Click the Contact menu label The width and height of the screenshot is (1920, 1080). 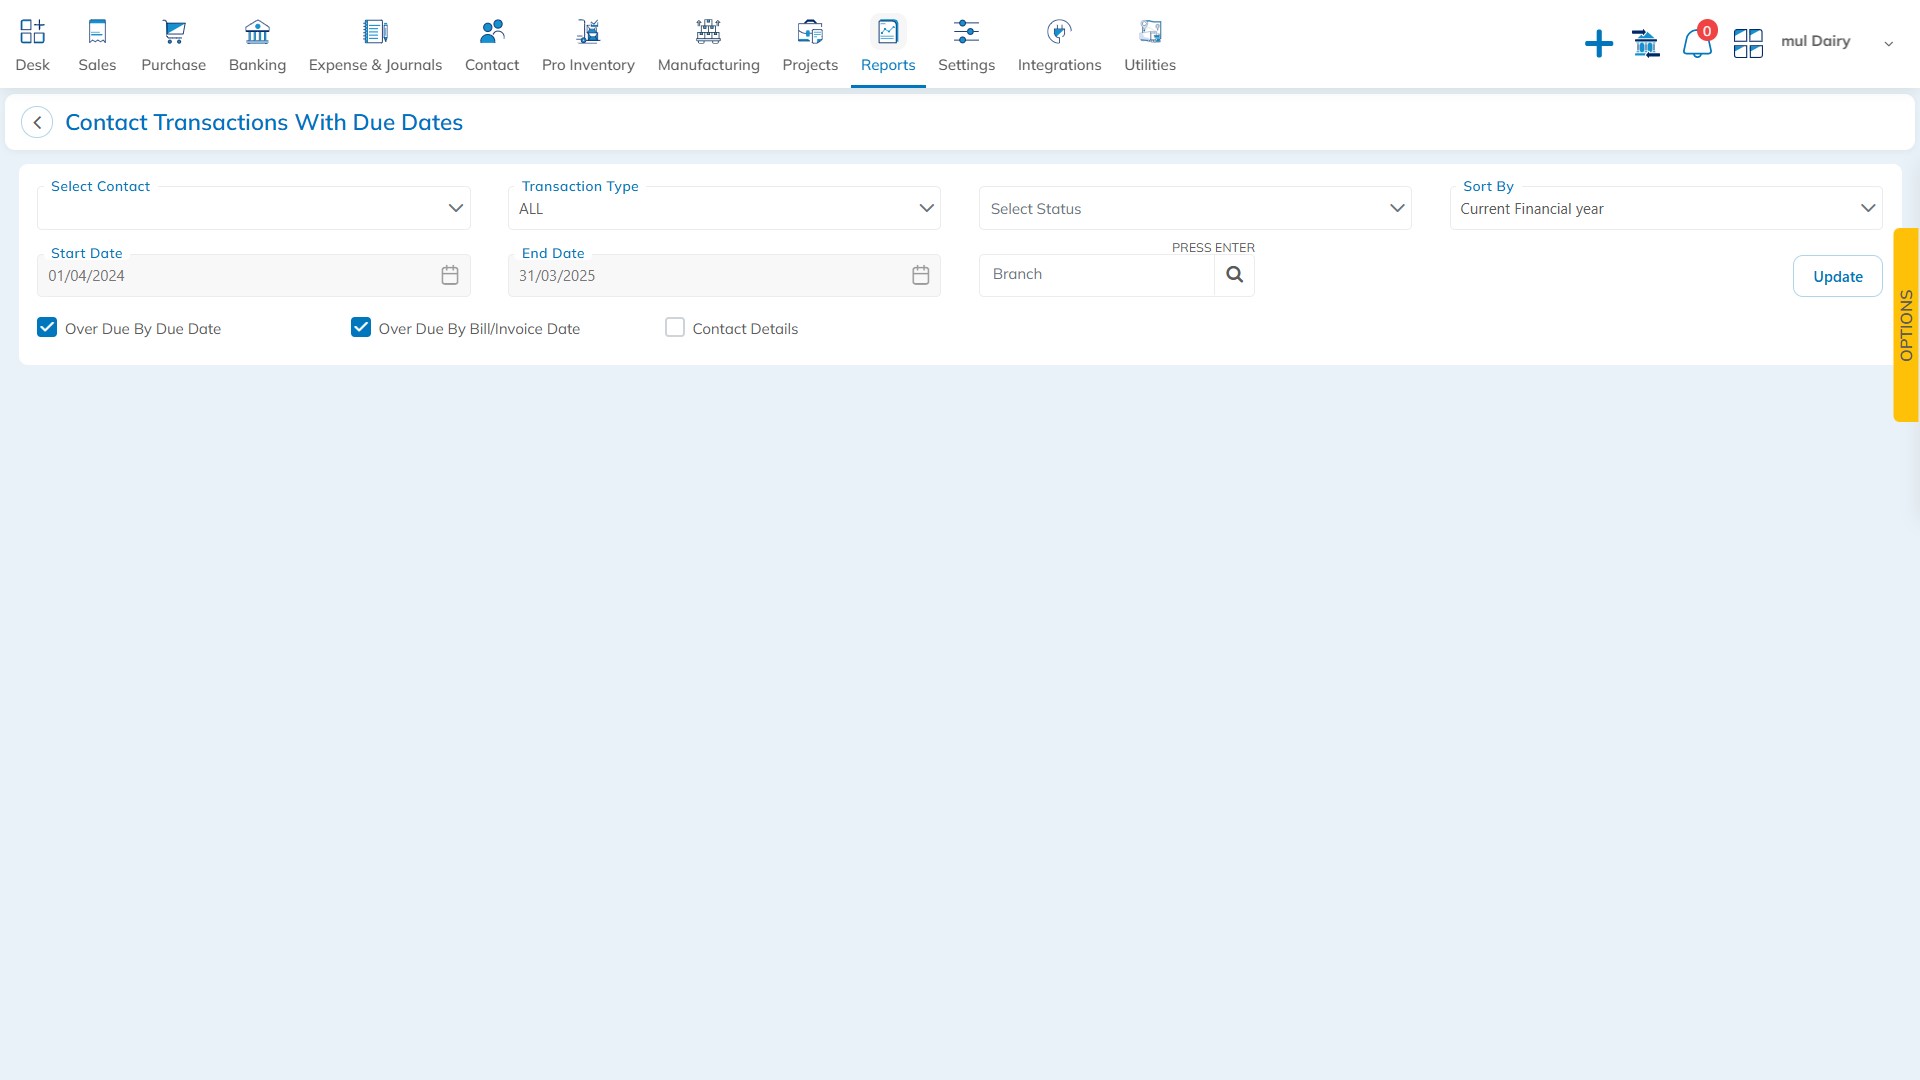[492, 65]
